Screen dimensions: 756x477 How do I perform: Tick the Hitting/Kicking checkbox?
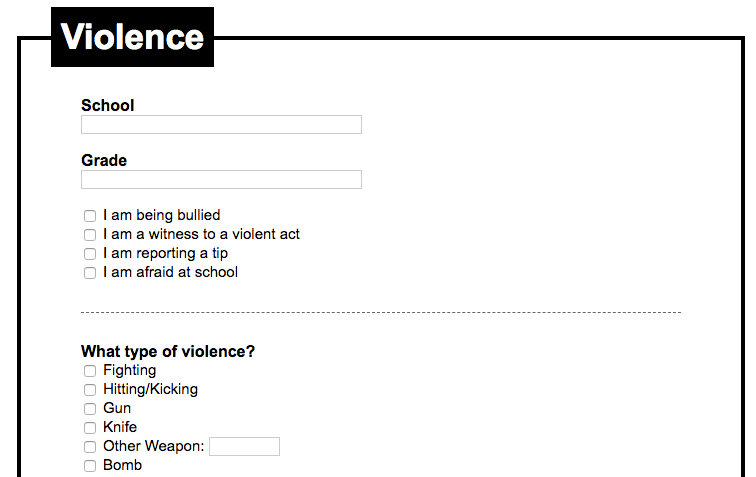click(x=90, y=390)
